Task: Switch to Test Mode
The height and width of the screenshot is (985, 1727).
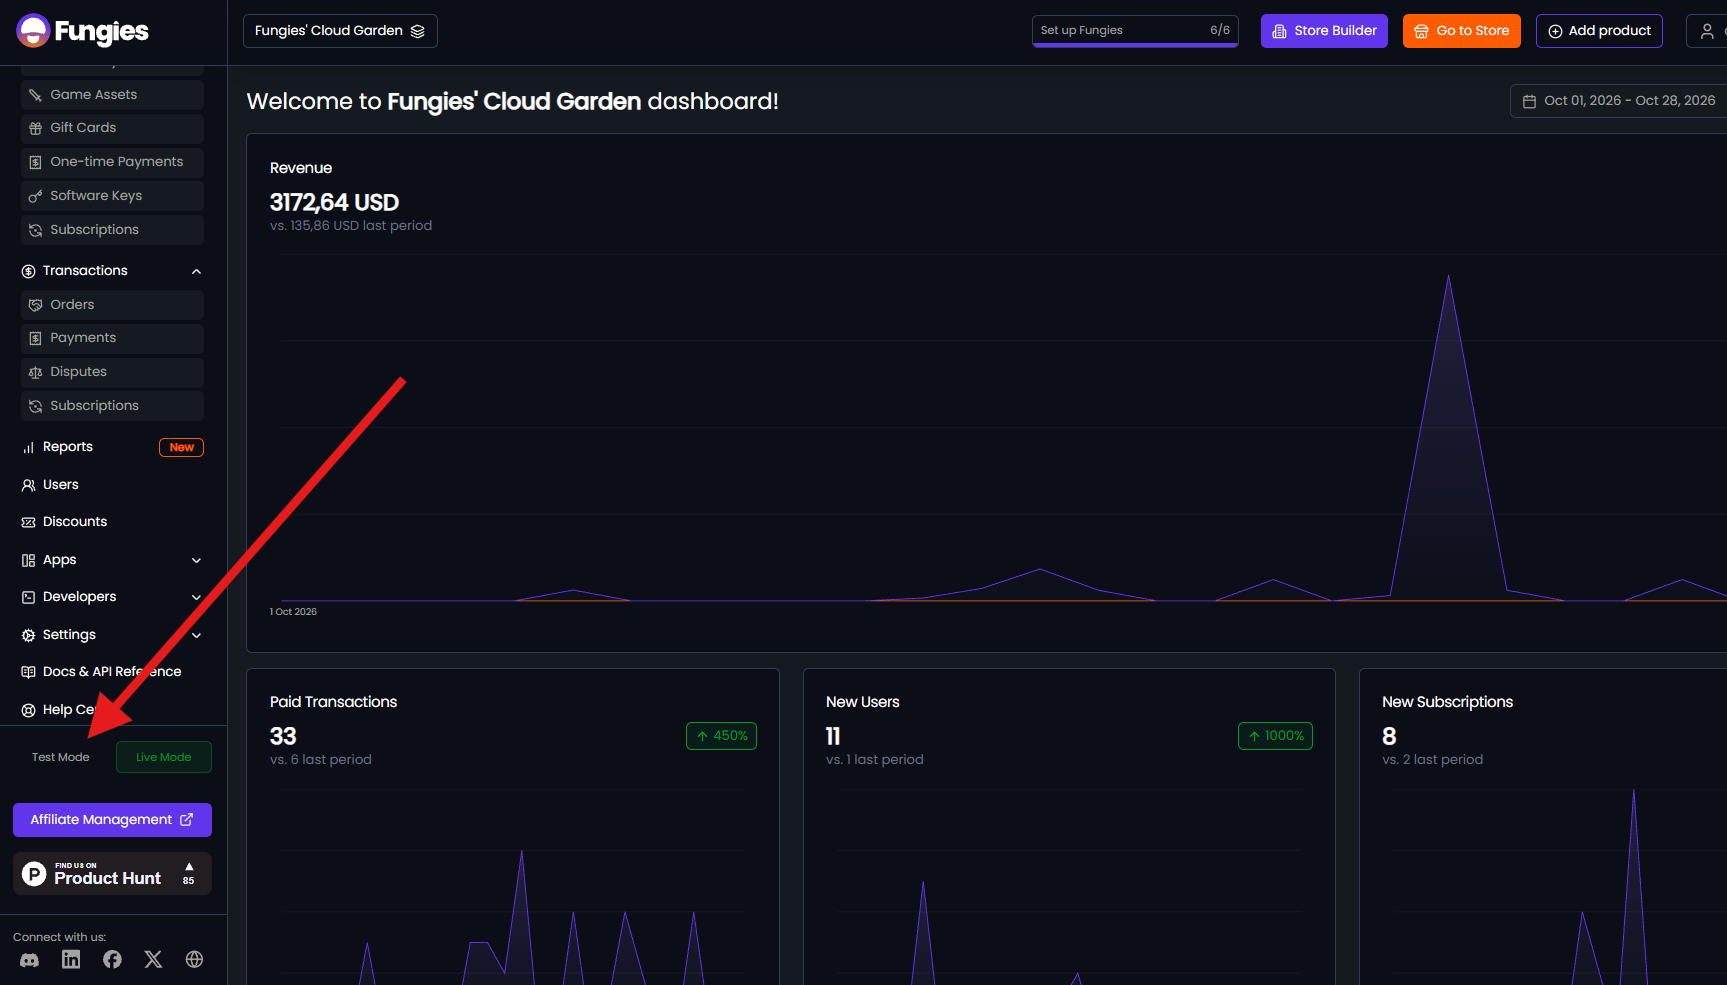Action: [61, 757]
